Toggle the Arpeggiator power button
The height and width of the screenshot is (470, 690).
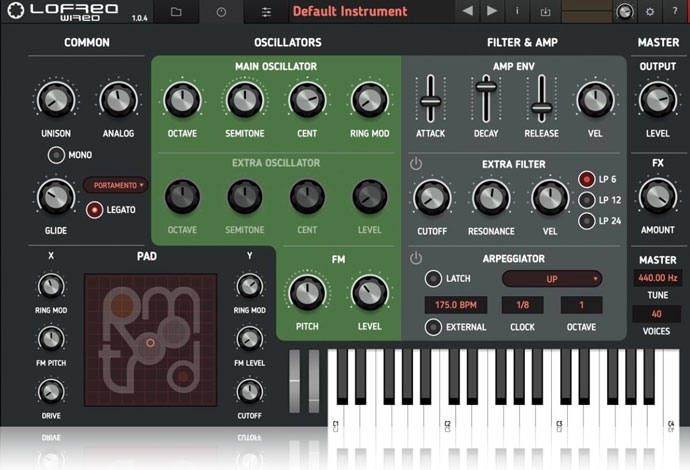416,258
